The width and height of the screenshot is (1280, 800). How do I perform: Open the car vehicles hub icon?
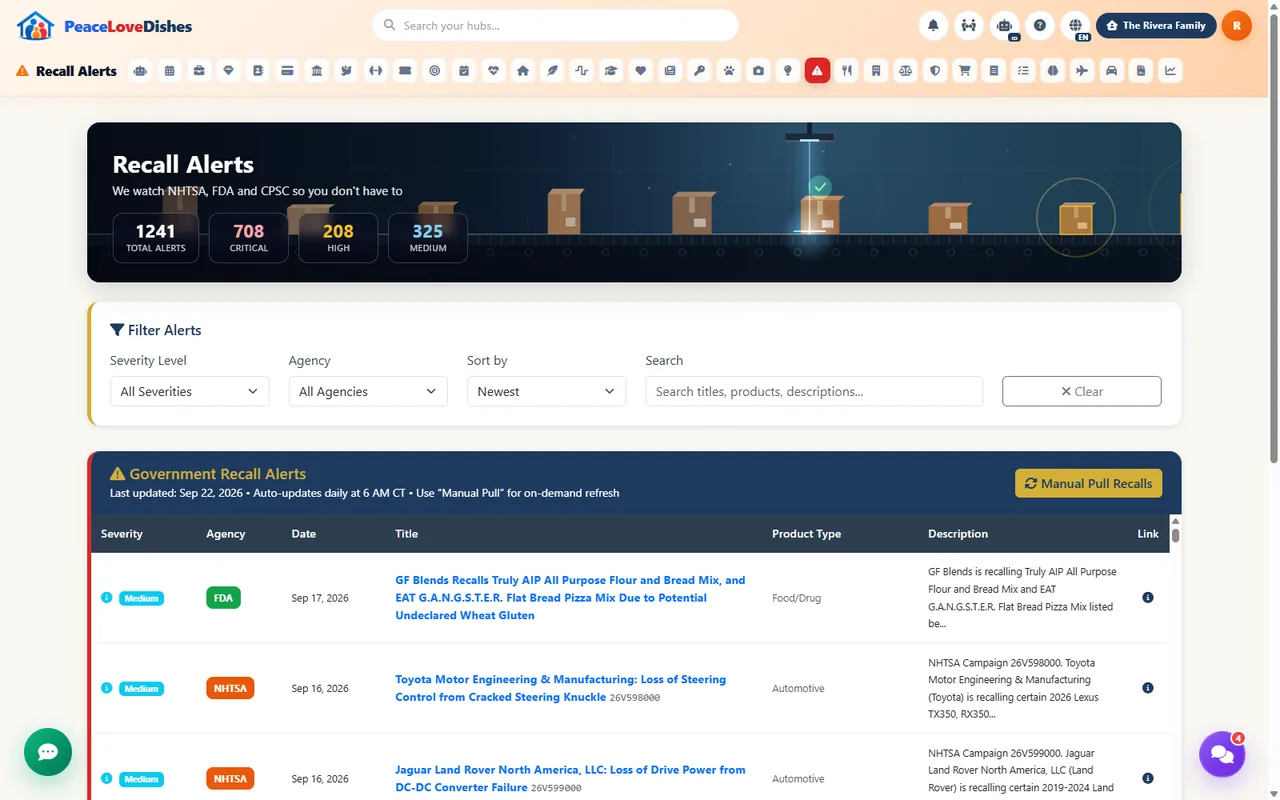coord(1111,71)
